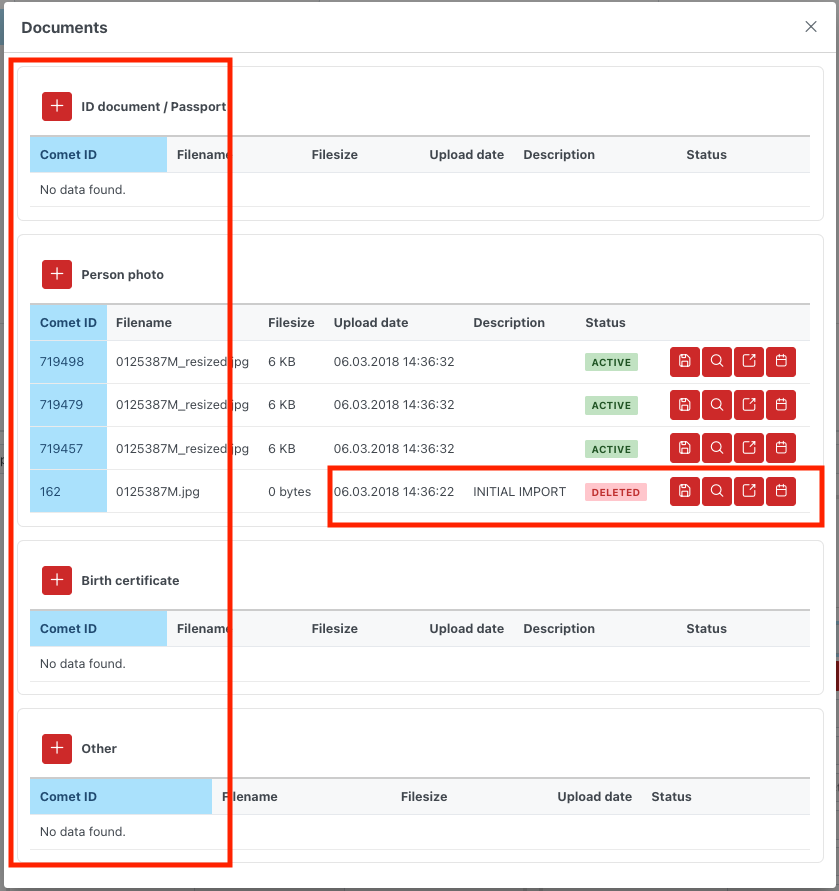The width and height of the screenshot is (839, 891).
Task: Save document 719498 using the disk icon
Action: coord(684,362)
